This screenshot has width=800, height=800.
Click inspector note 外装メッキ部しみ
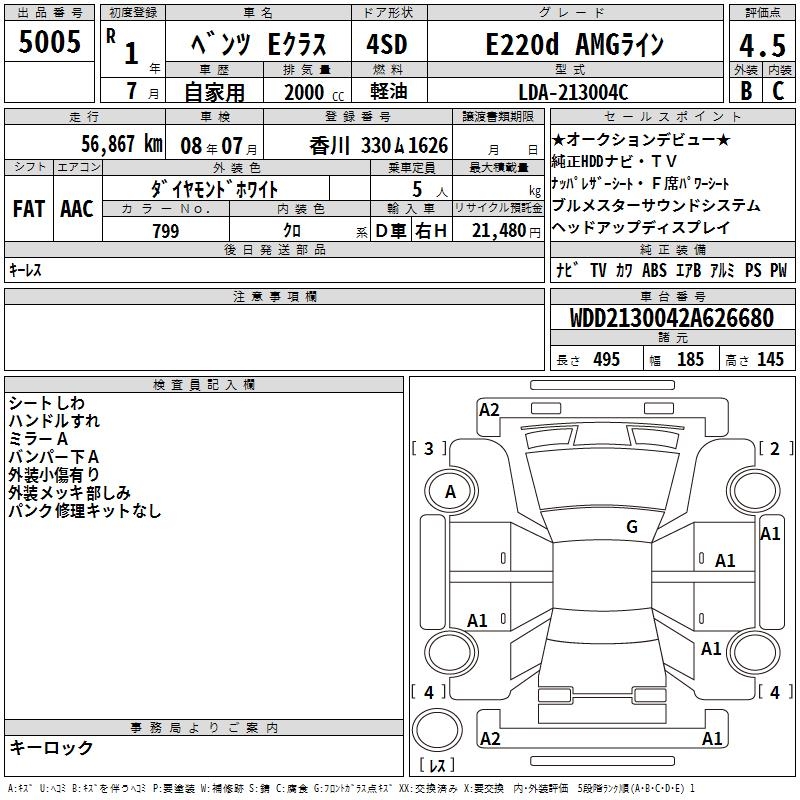[69, 492]
